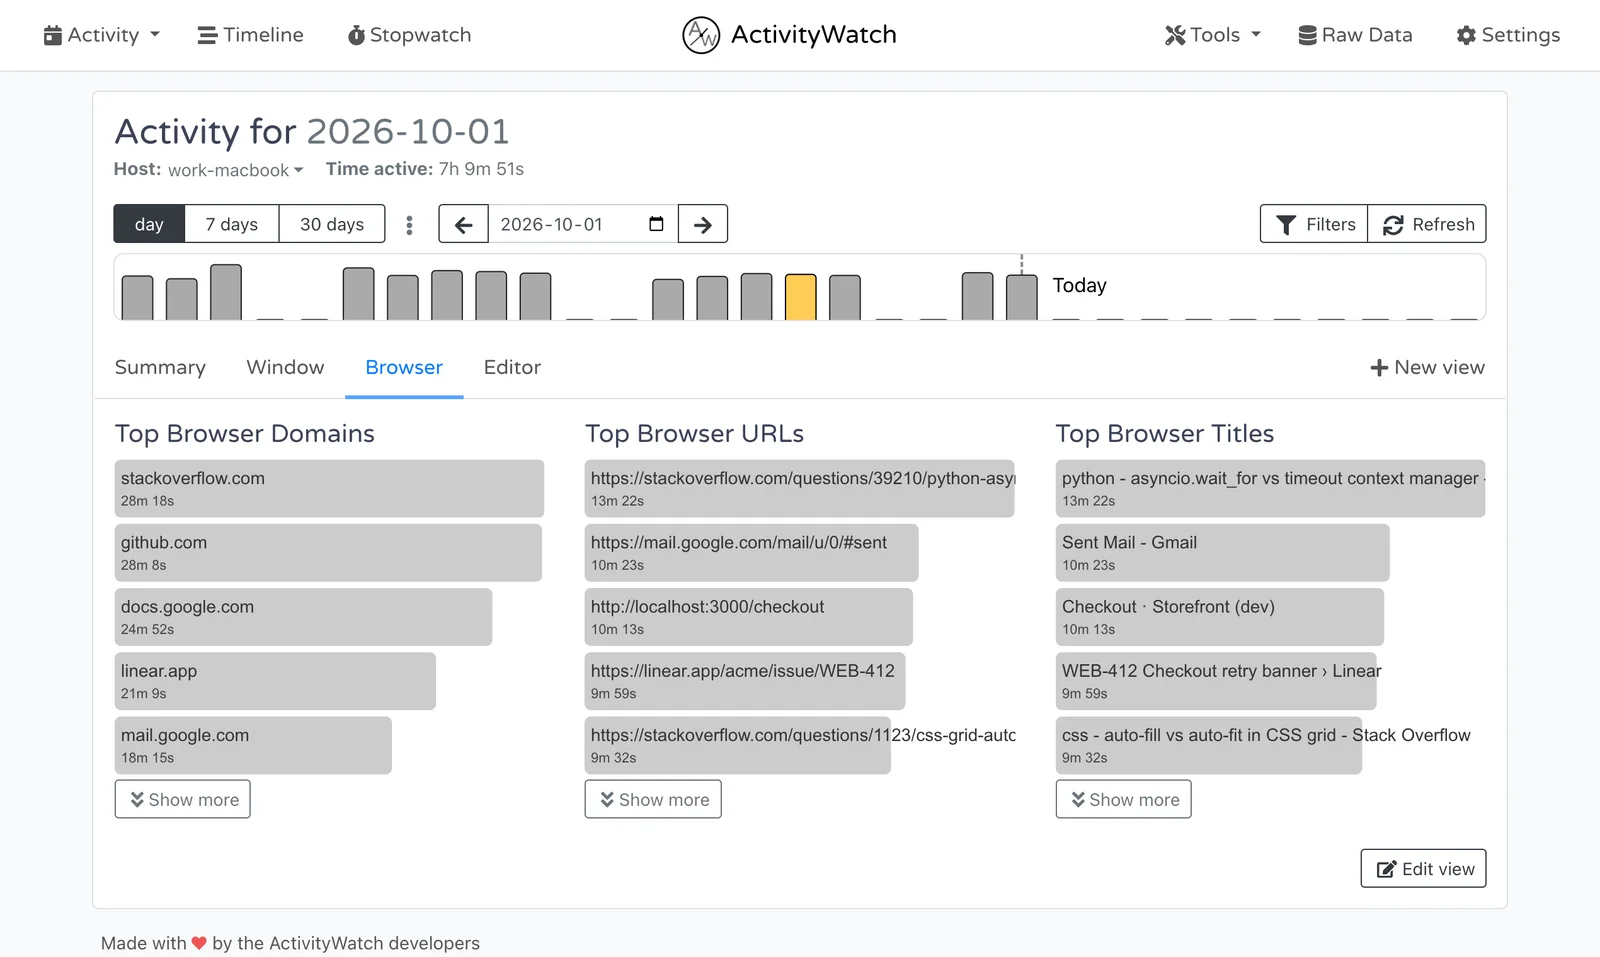
Task: Click the docs.google.com domain bar
Action: click(303, 617)
